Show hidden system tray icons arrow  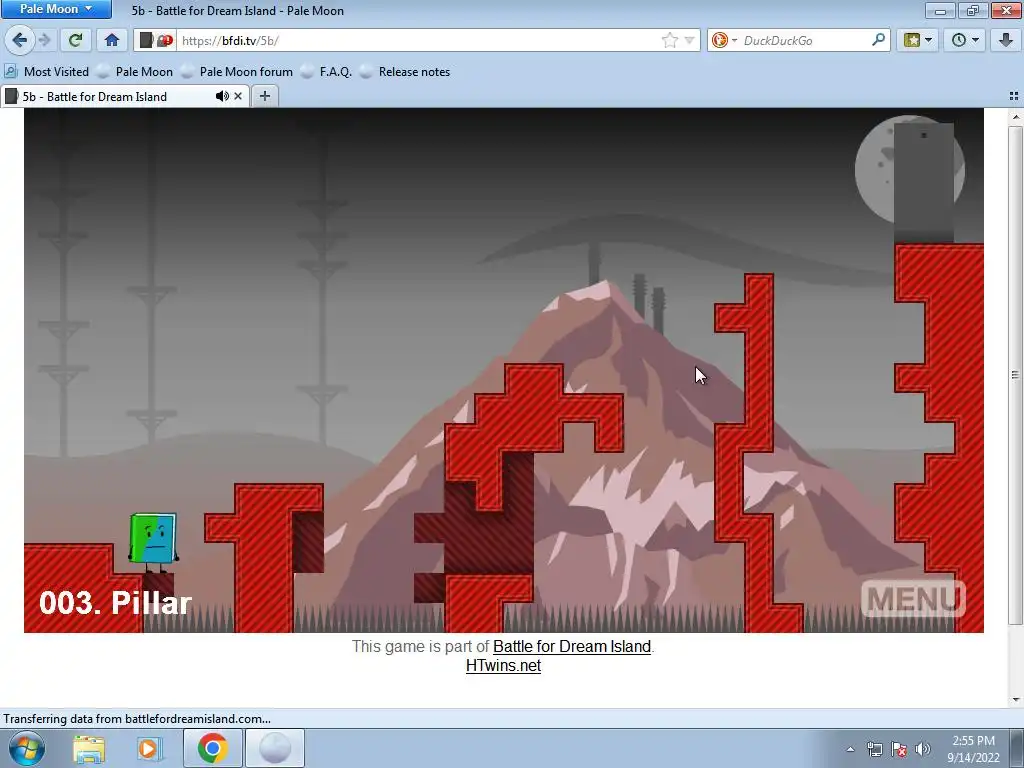[850, 749]
